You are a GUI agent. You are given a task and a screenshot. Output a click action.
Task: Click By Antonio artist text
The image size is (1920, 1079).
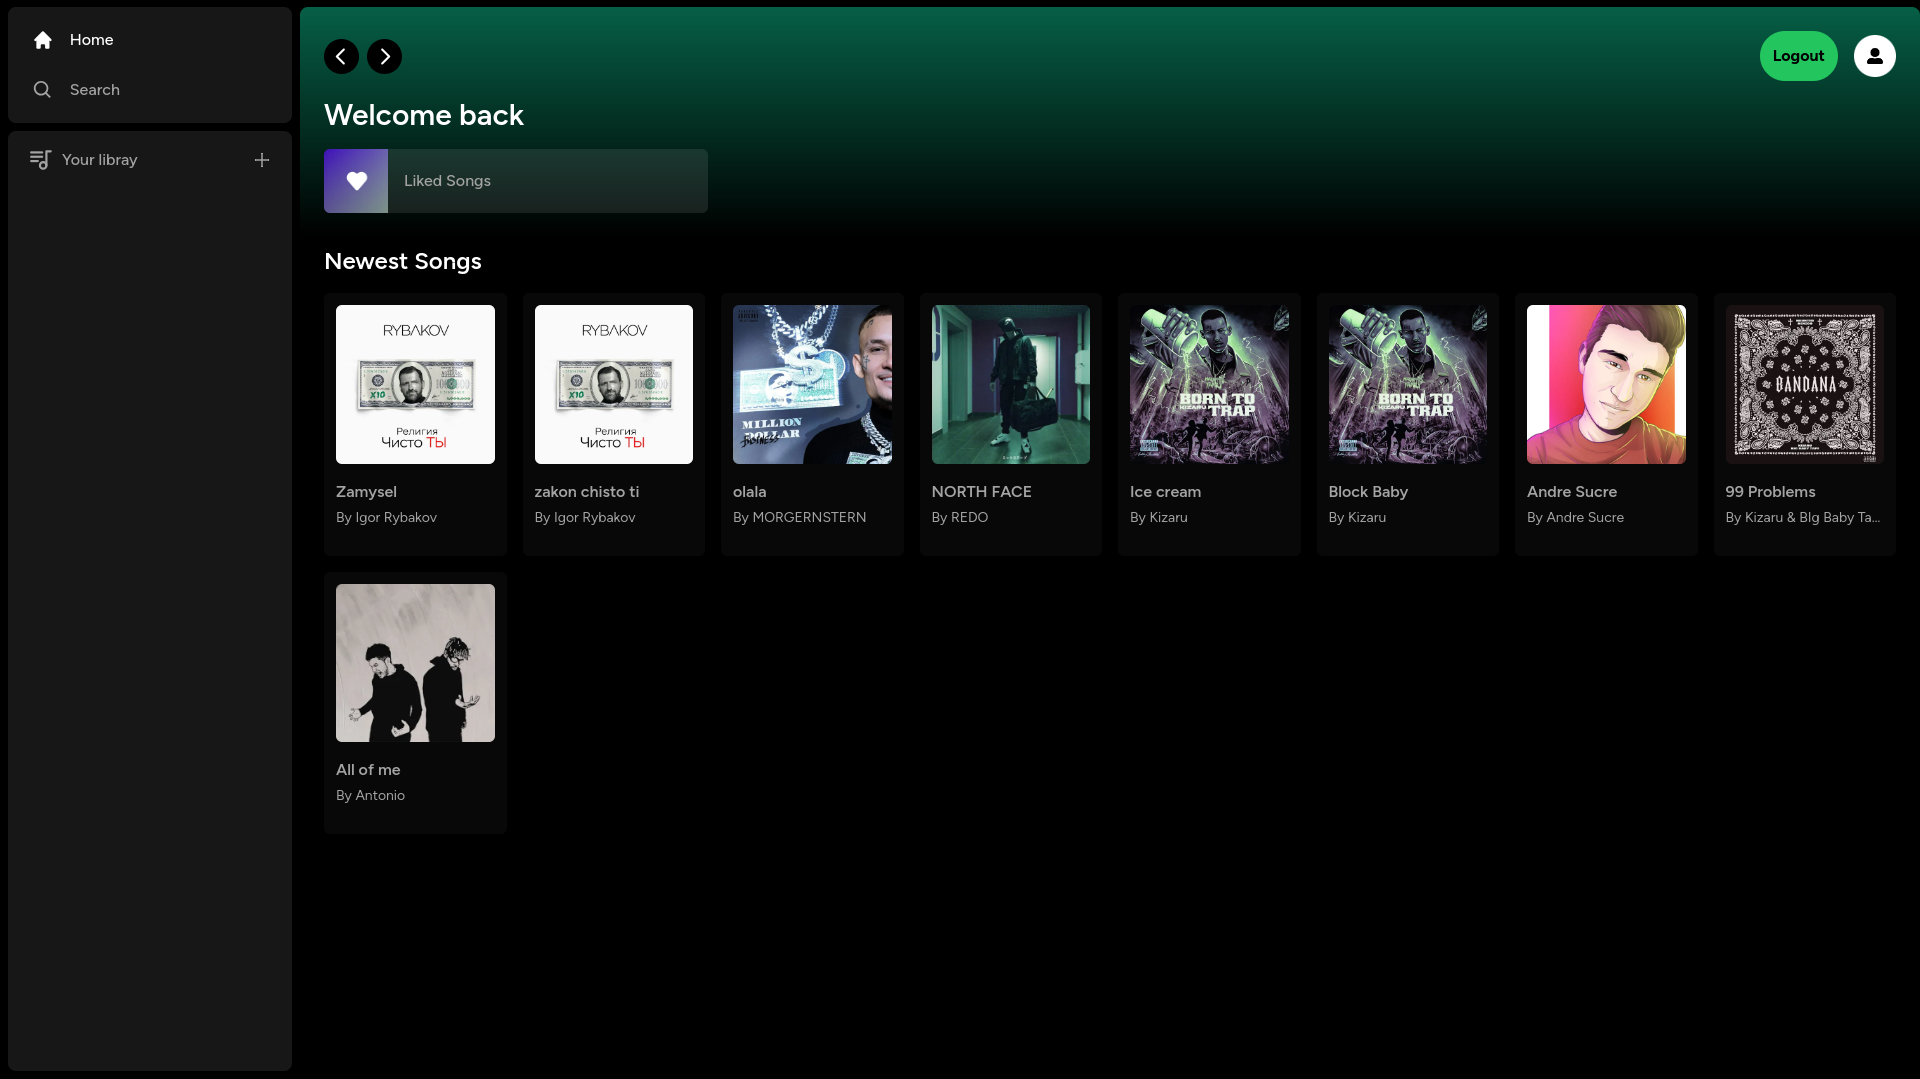click(x=371, y=796)
